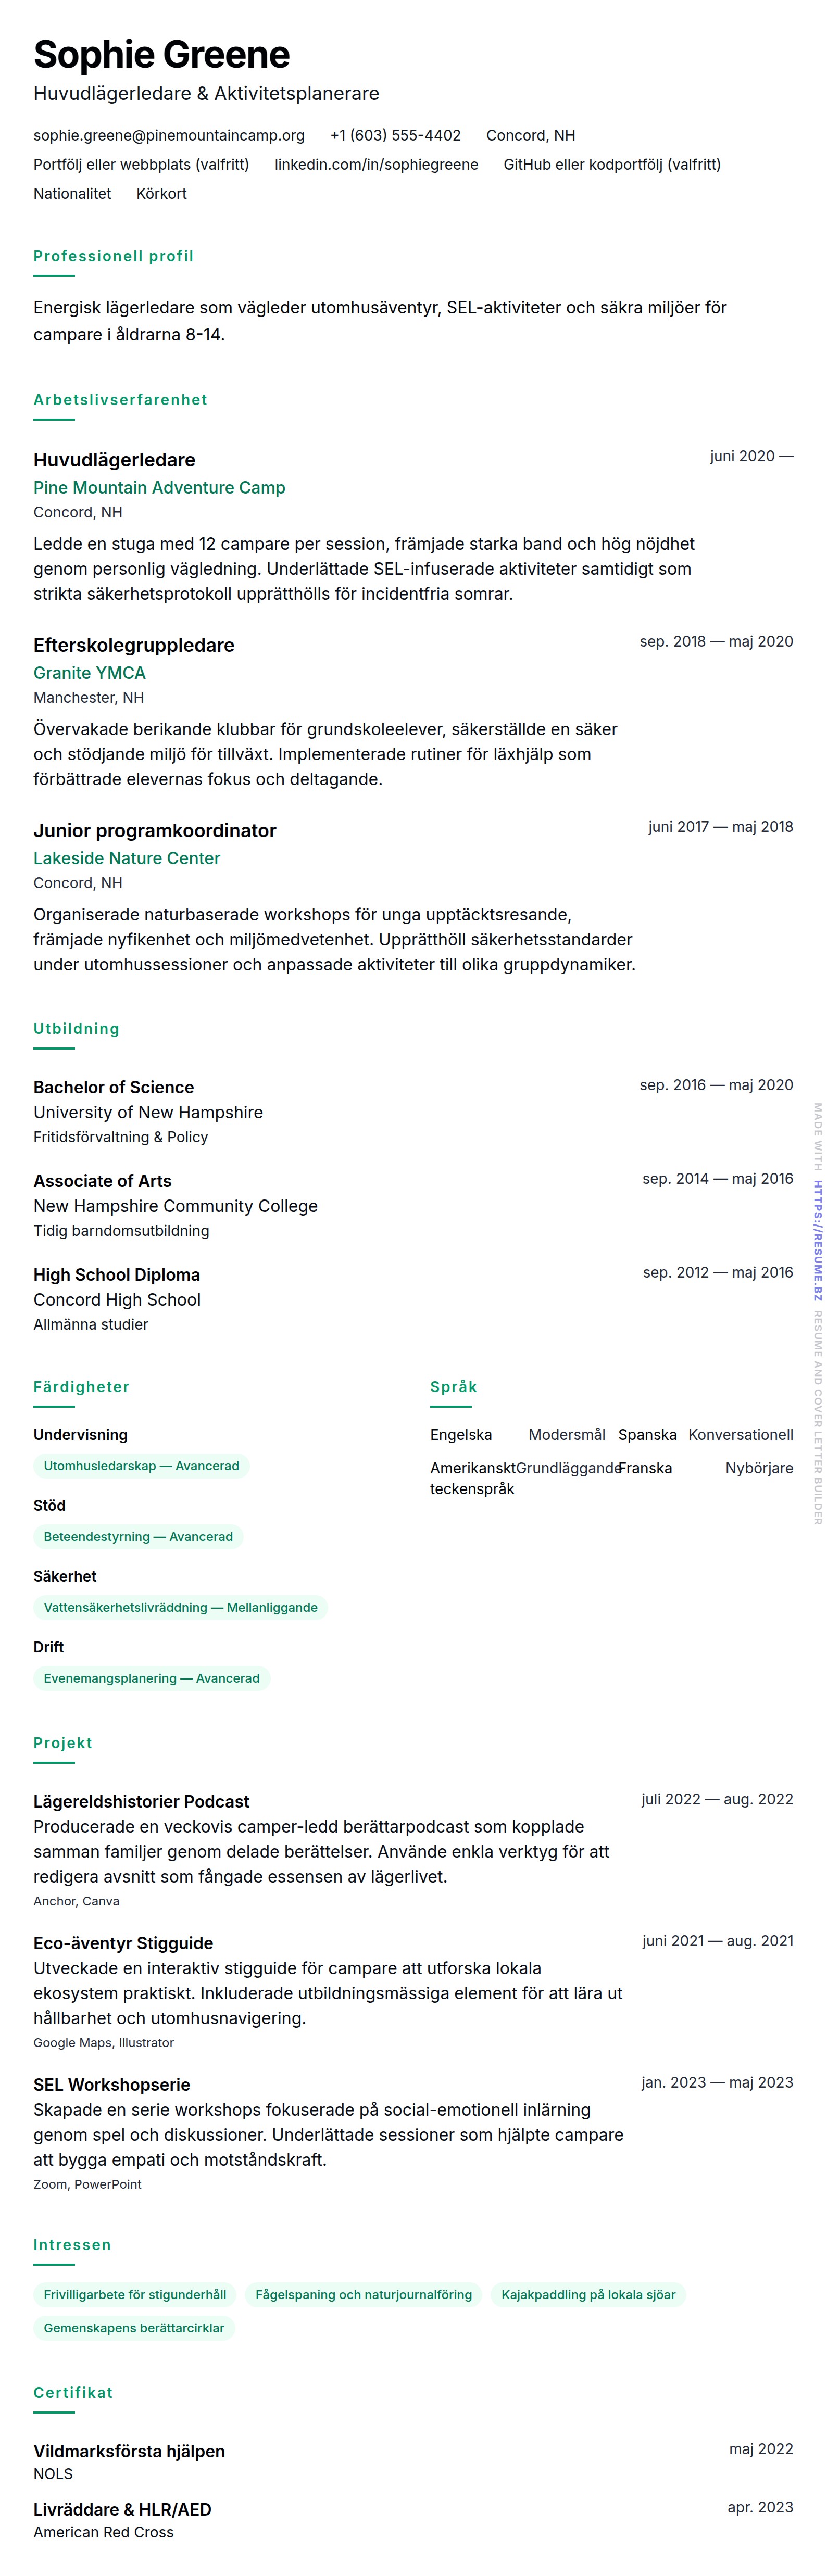Select the Pine Mountain Adventure Camp employer name
The image size is (827, 2576).
[159, 487]
